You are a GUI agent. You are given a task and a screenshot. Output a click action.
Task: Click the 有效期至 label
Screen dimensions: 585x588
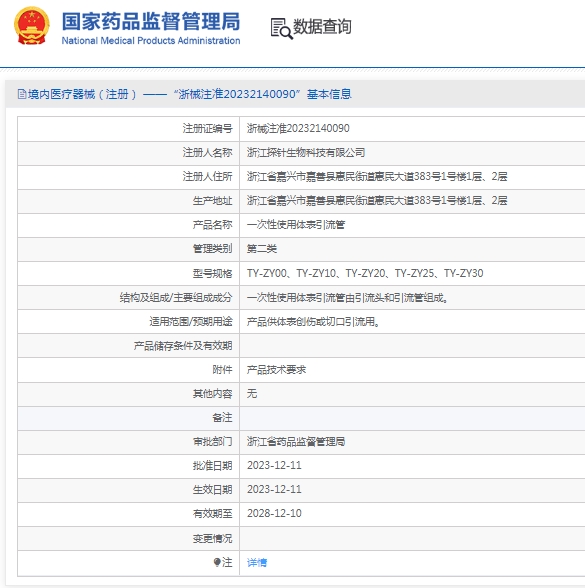coord(213,513)
